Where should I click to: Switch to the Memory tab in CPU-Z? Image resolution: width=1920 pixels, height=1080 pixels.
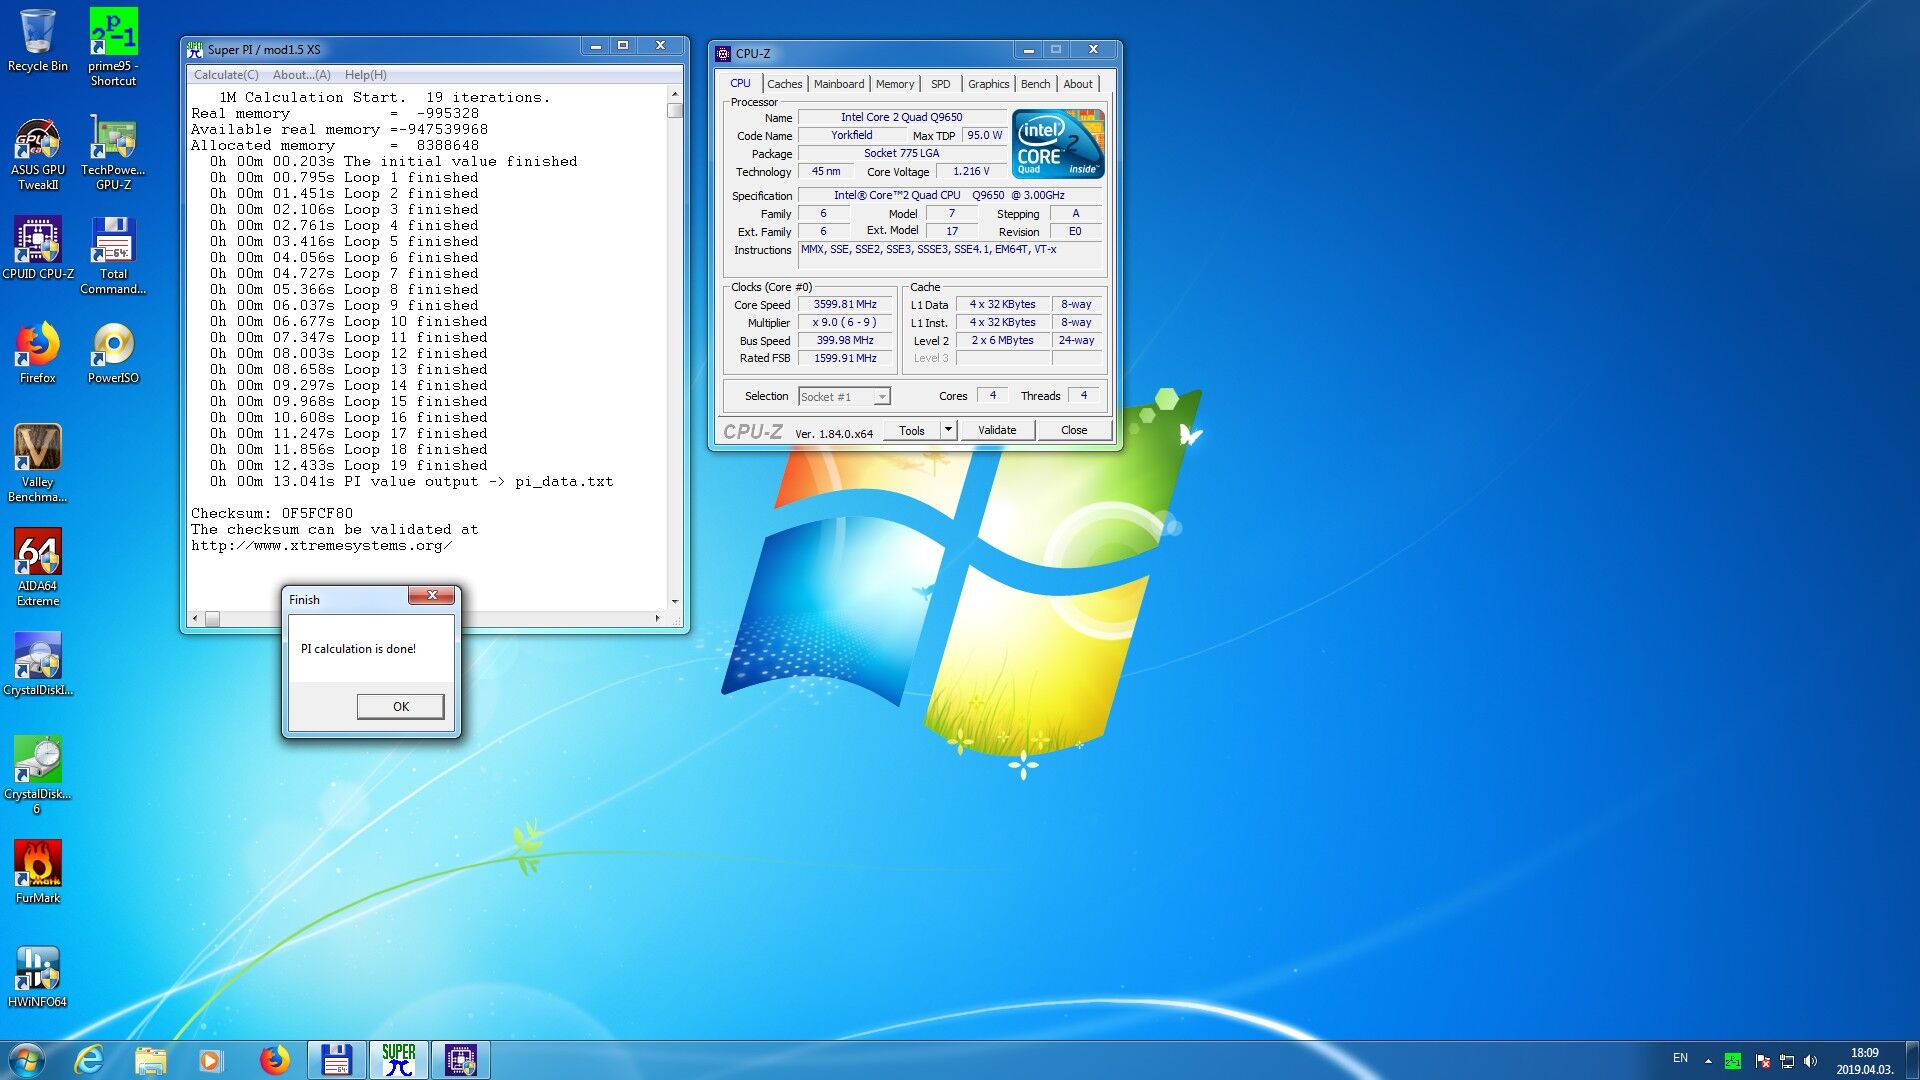click(895, 84)
